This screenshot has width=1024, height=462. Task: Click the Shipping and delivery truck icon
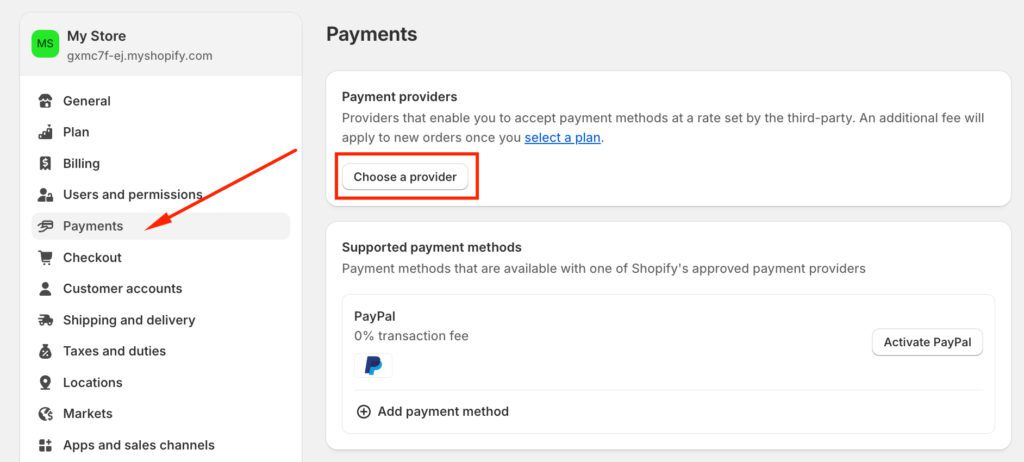click(45, 320)
